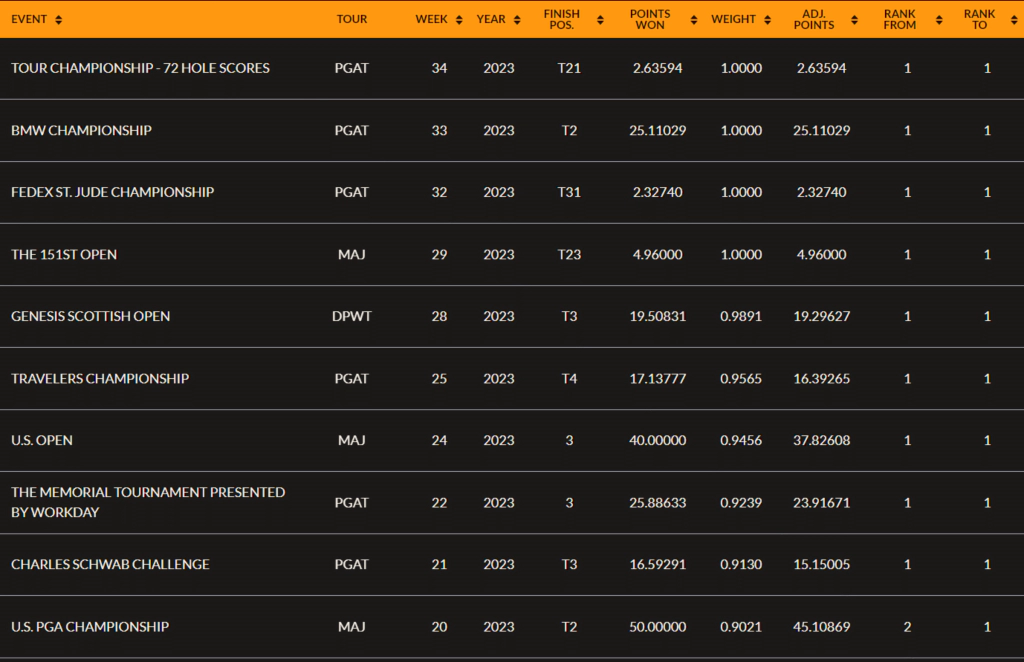Sort by Points Won using sort arrows

(x=694, y=20)
